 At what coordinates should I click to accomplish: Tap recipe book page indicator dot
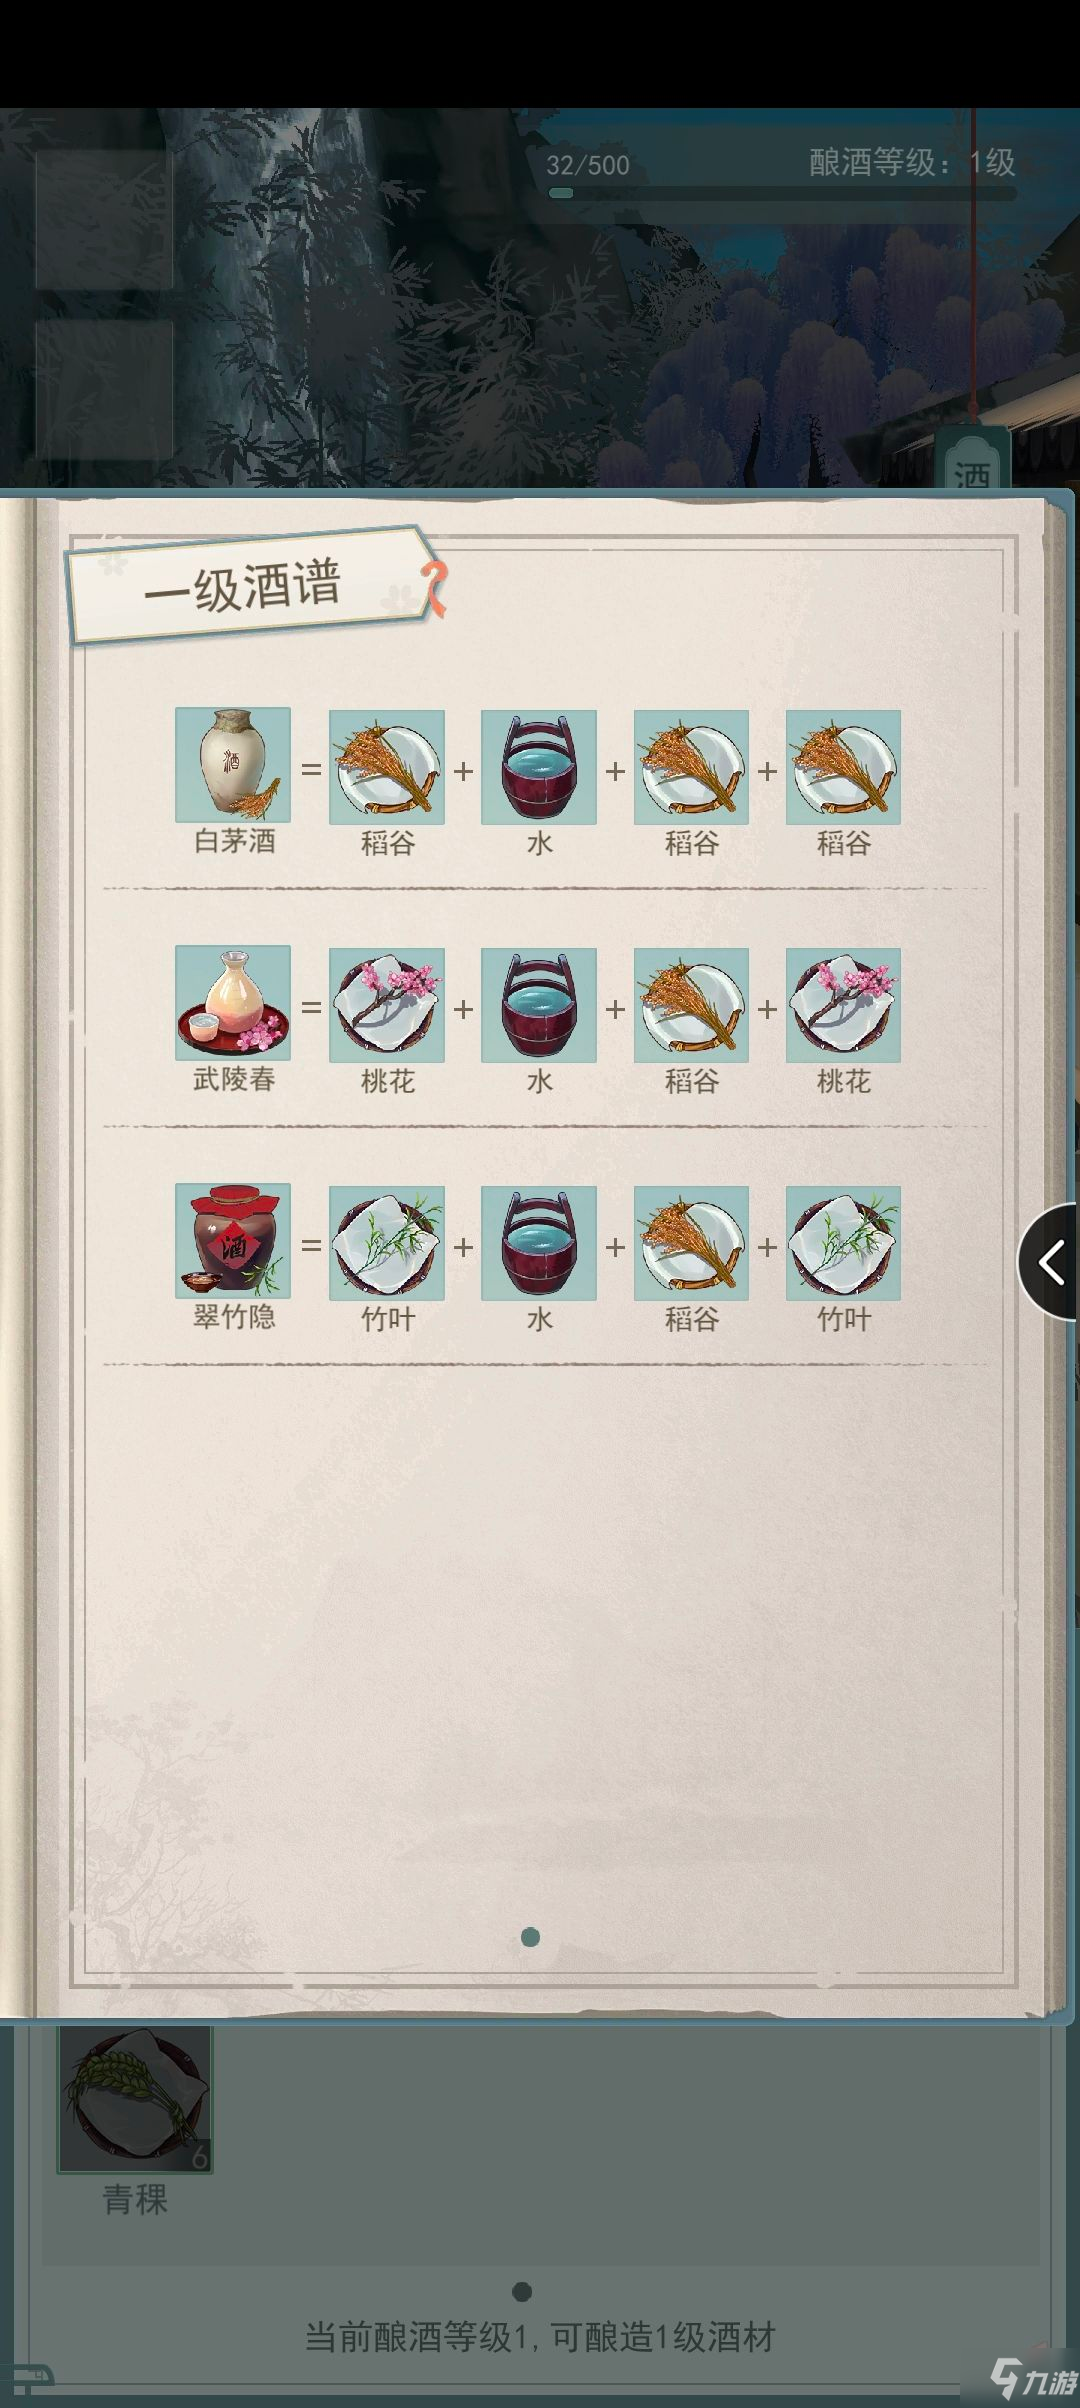pyautogui.click(x=531, y=1938)
